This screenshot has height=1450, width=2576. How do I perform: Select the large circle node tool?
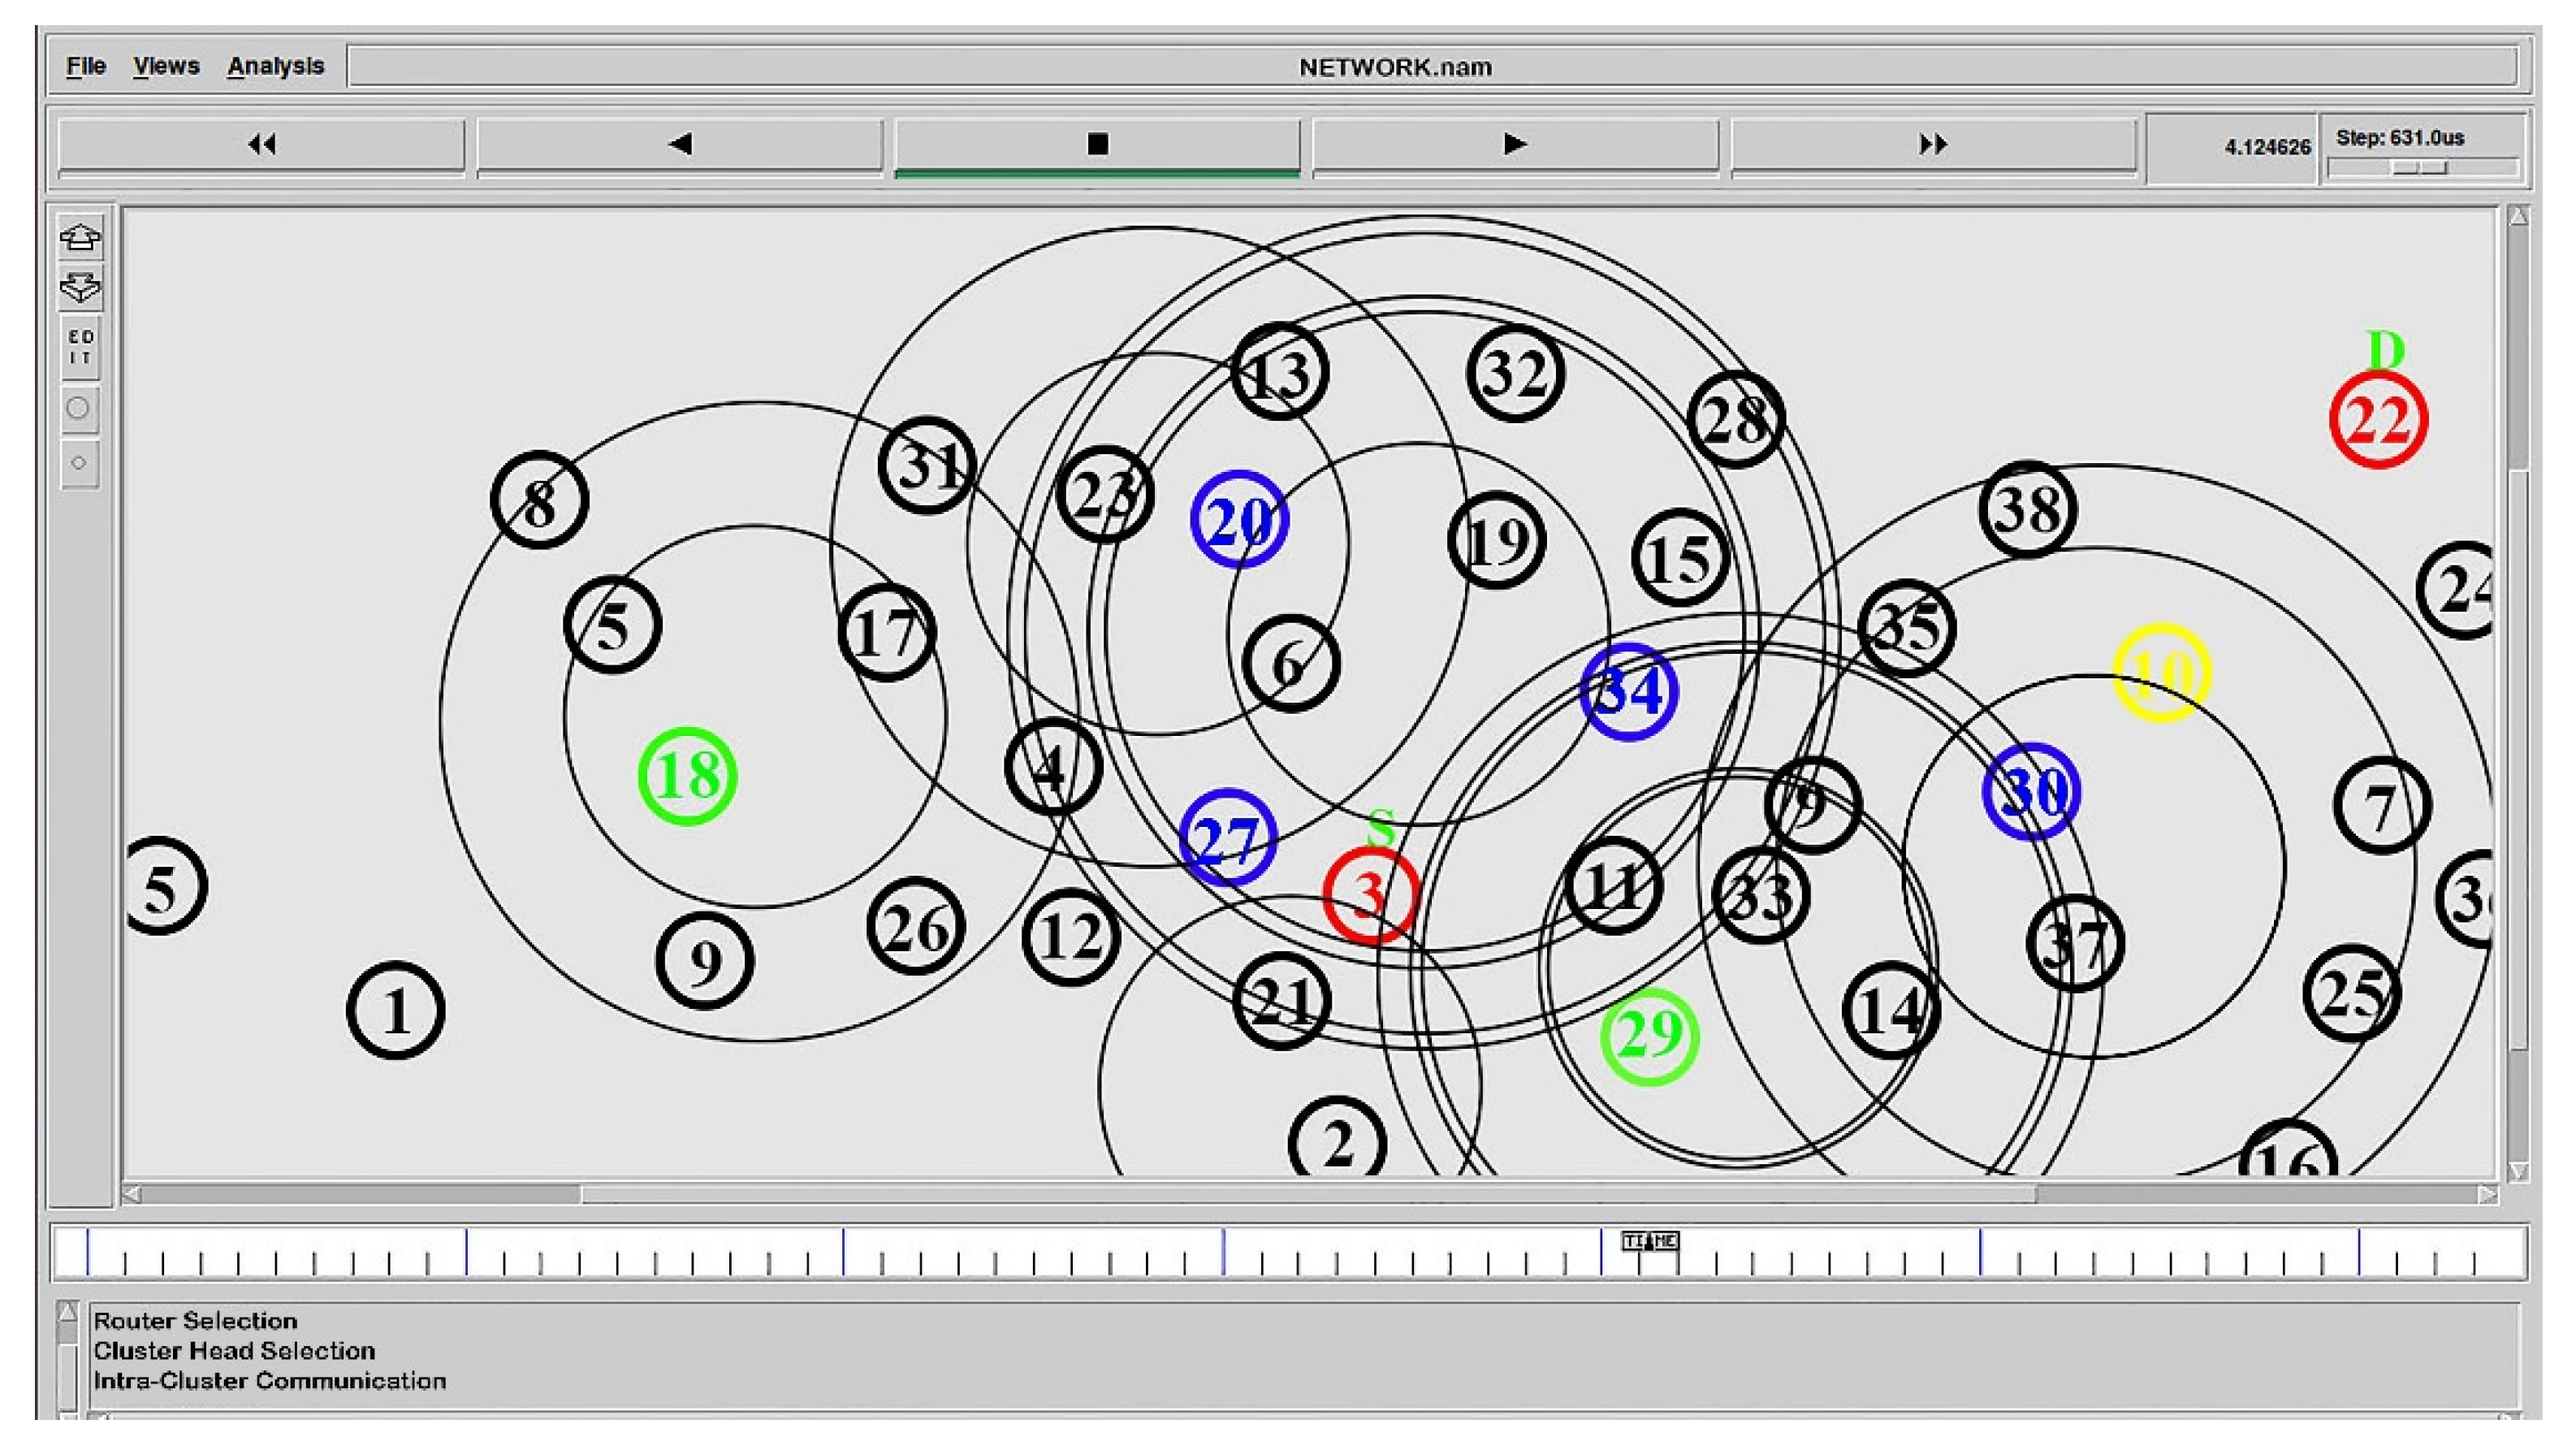click(x=79, y=408)
